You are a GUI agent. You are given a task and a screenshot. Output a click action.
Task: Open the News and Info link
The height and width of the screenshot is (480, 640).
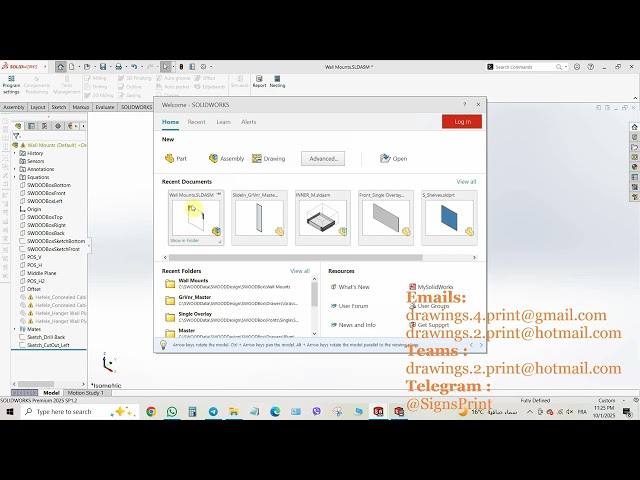[x=353, y=325]
